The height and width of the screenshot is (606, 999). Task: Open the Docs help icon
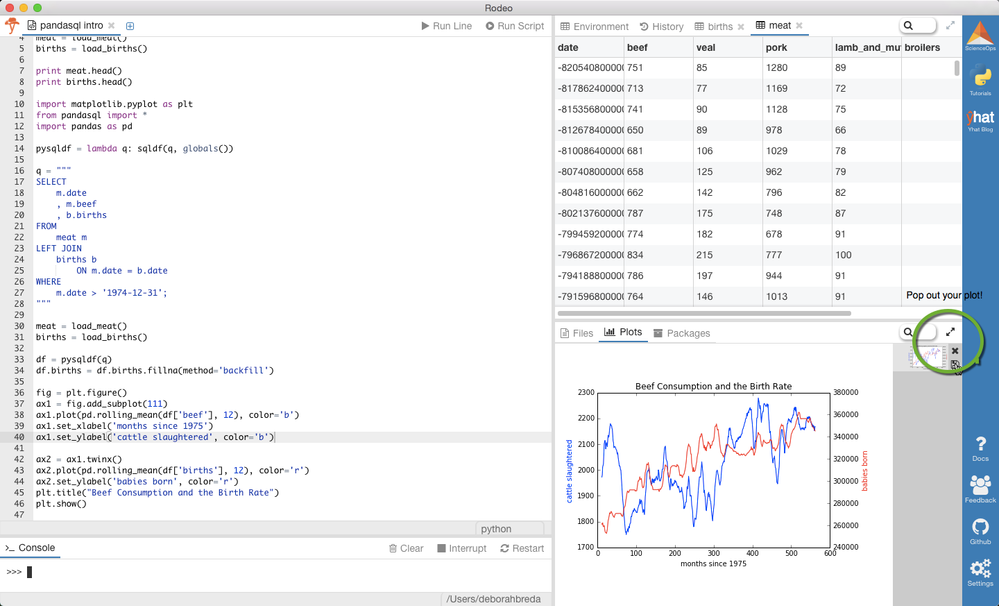[980, 448]
